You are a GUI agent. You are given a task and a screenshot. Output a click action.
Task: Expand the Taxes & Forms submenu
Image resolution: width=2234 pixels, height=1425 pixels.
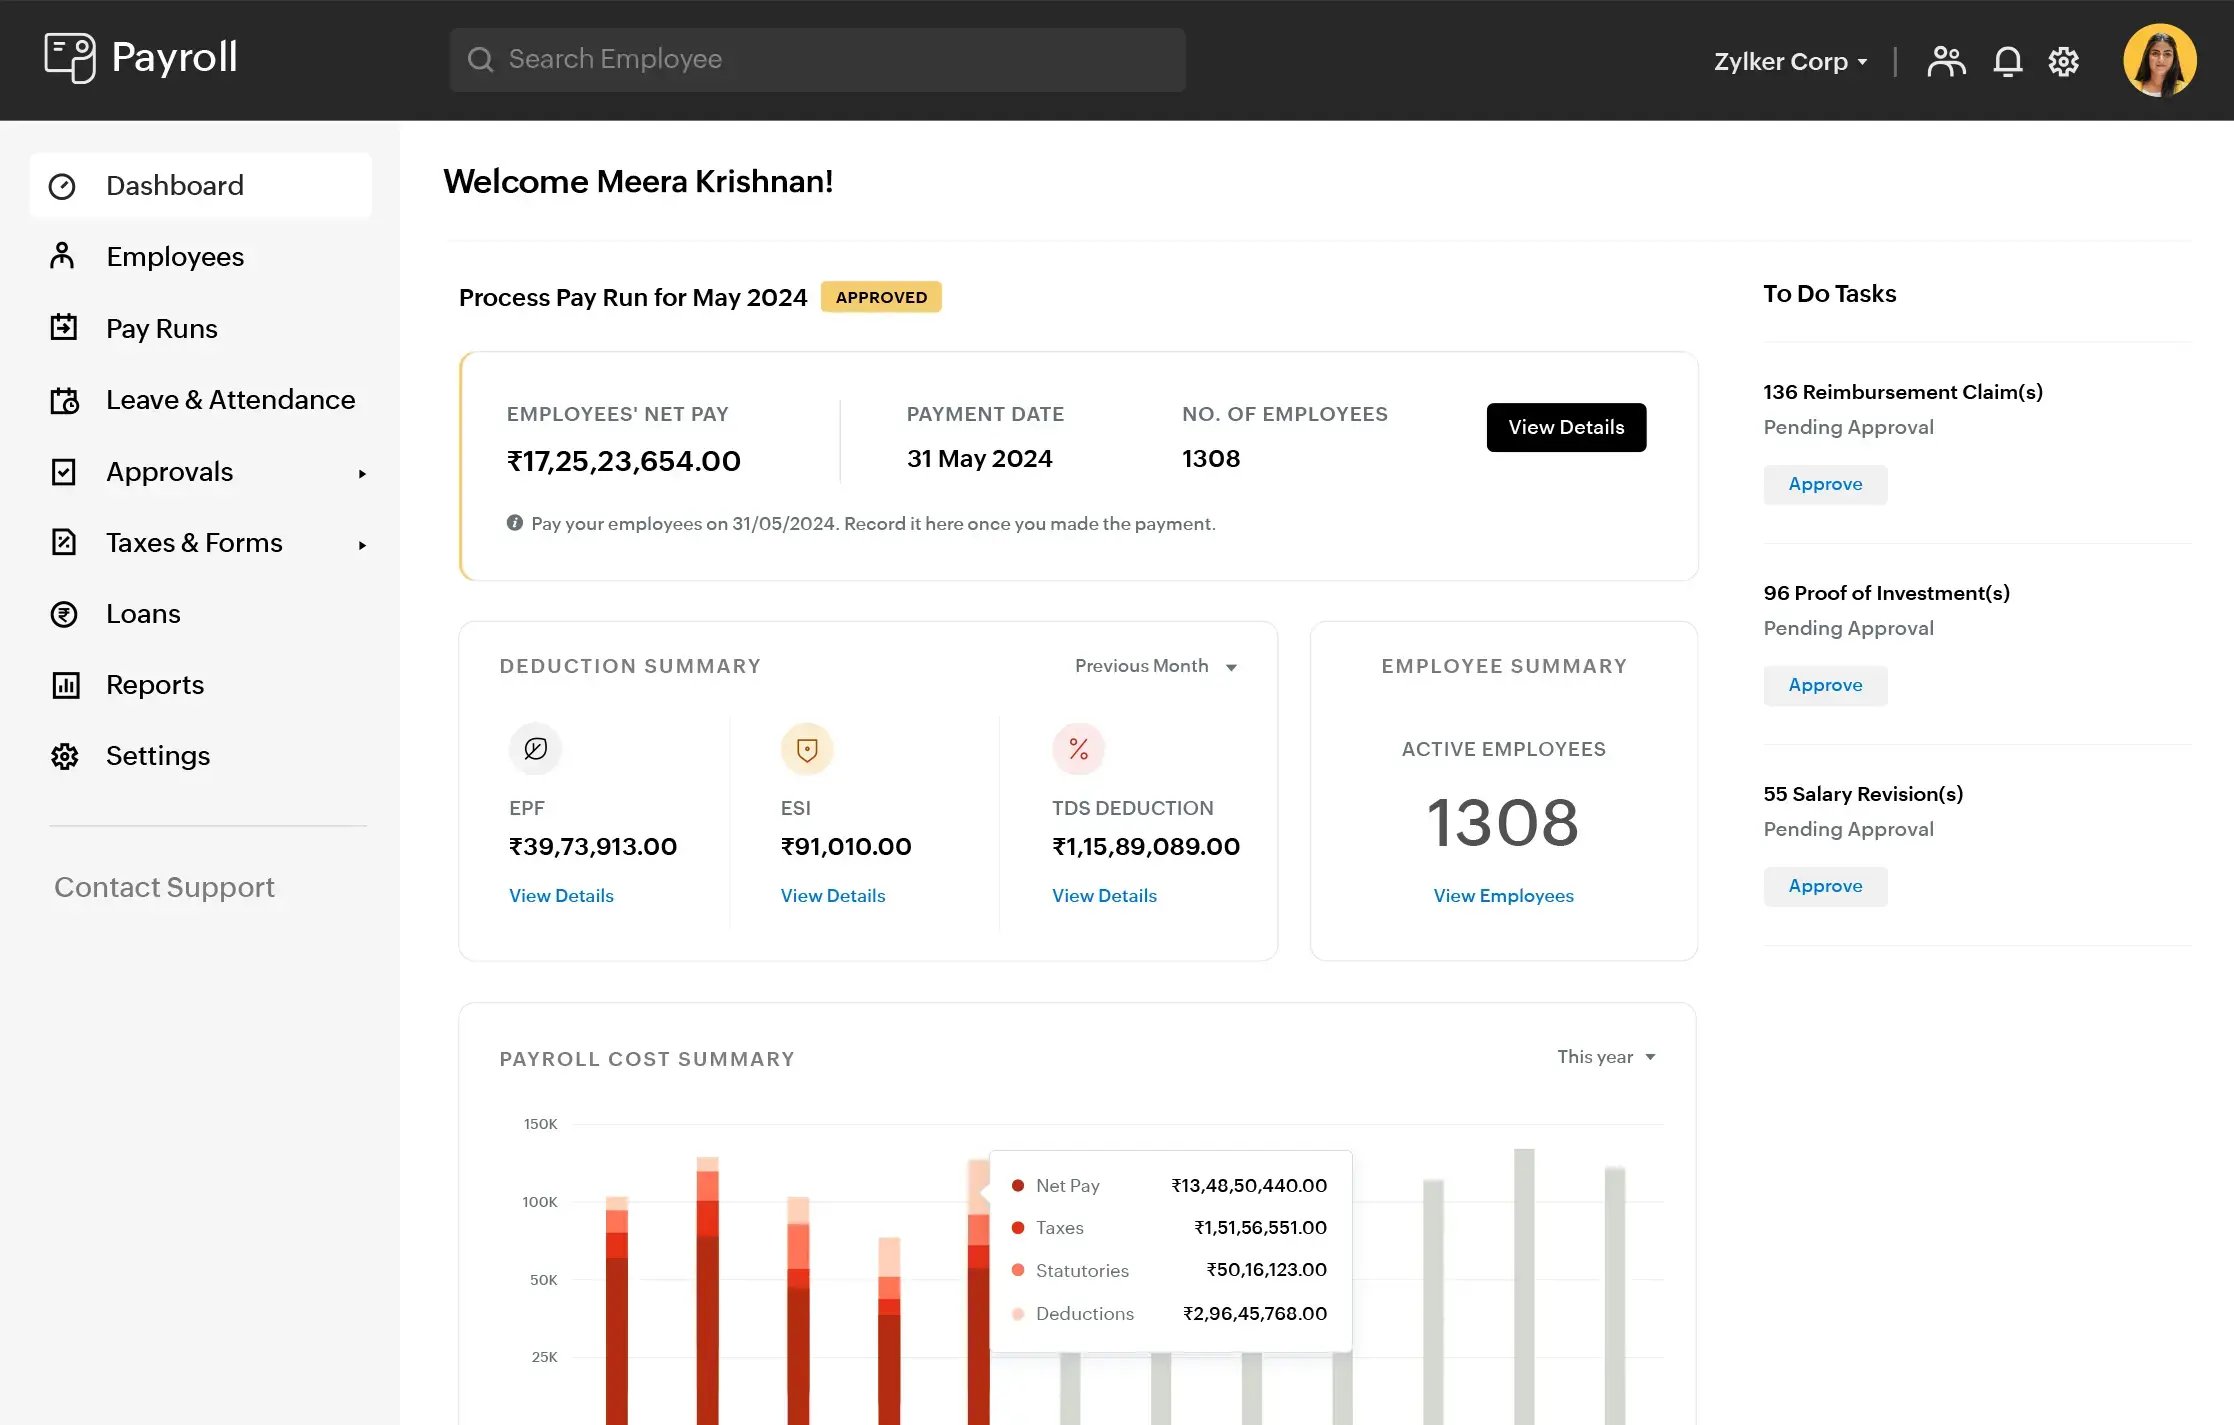(x=362, y=543)
